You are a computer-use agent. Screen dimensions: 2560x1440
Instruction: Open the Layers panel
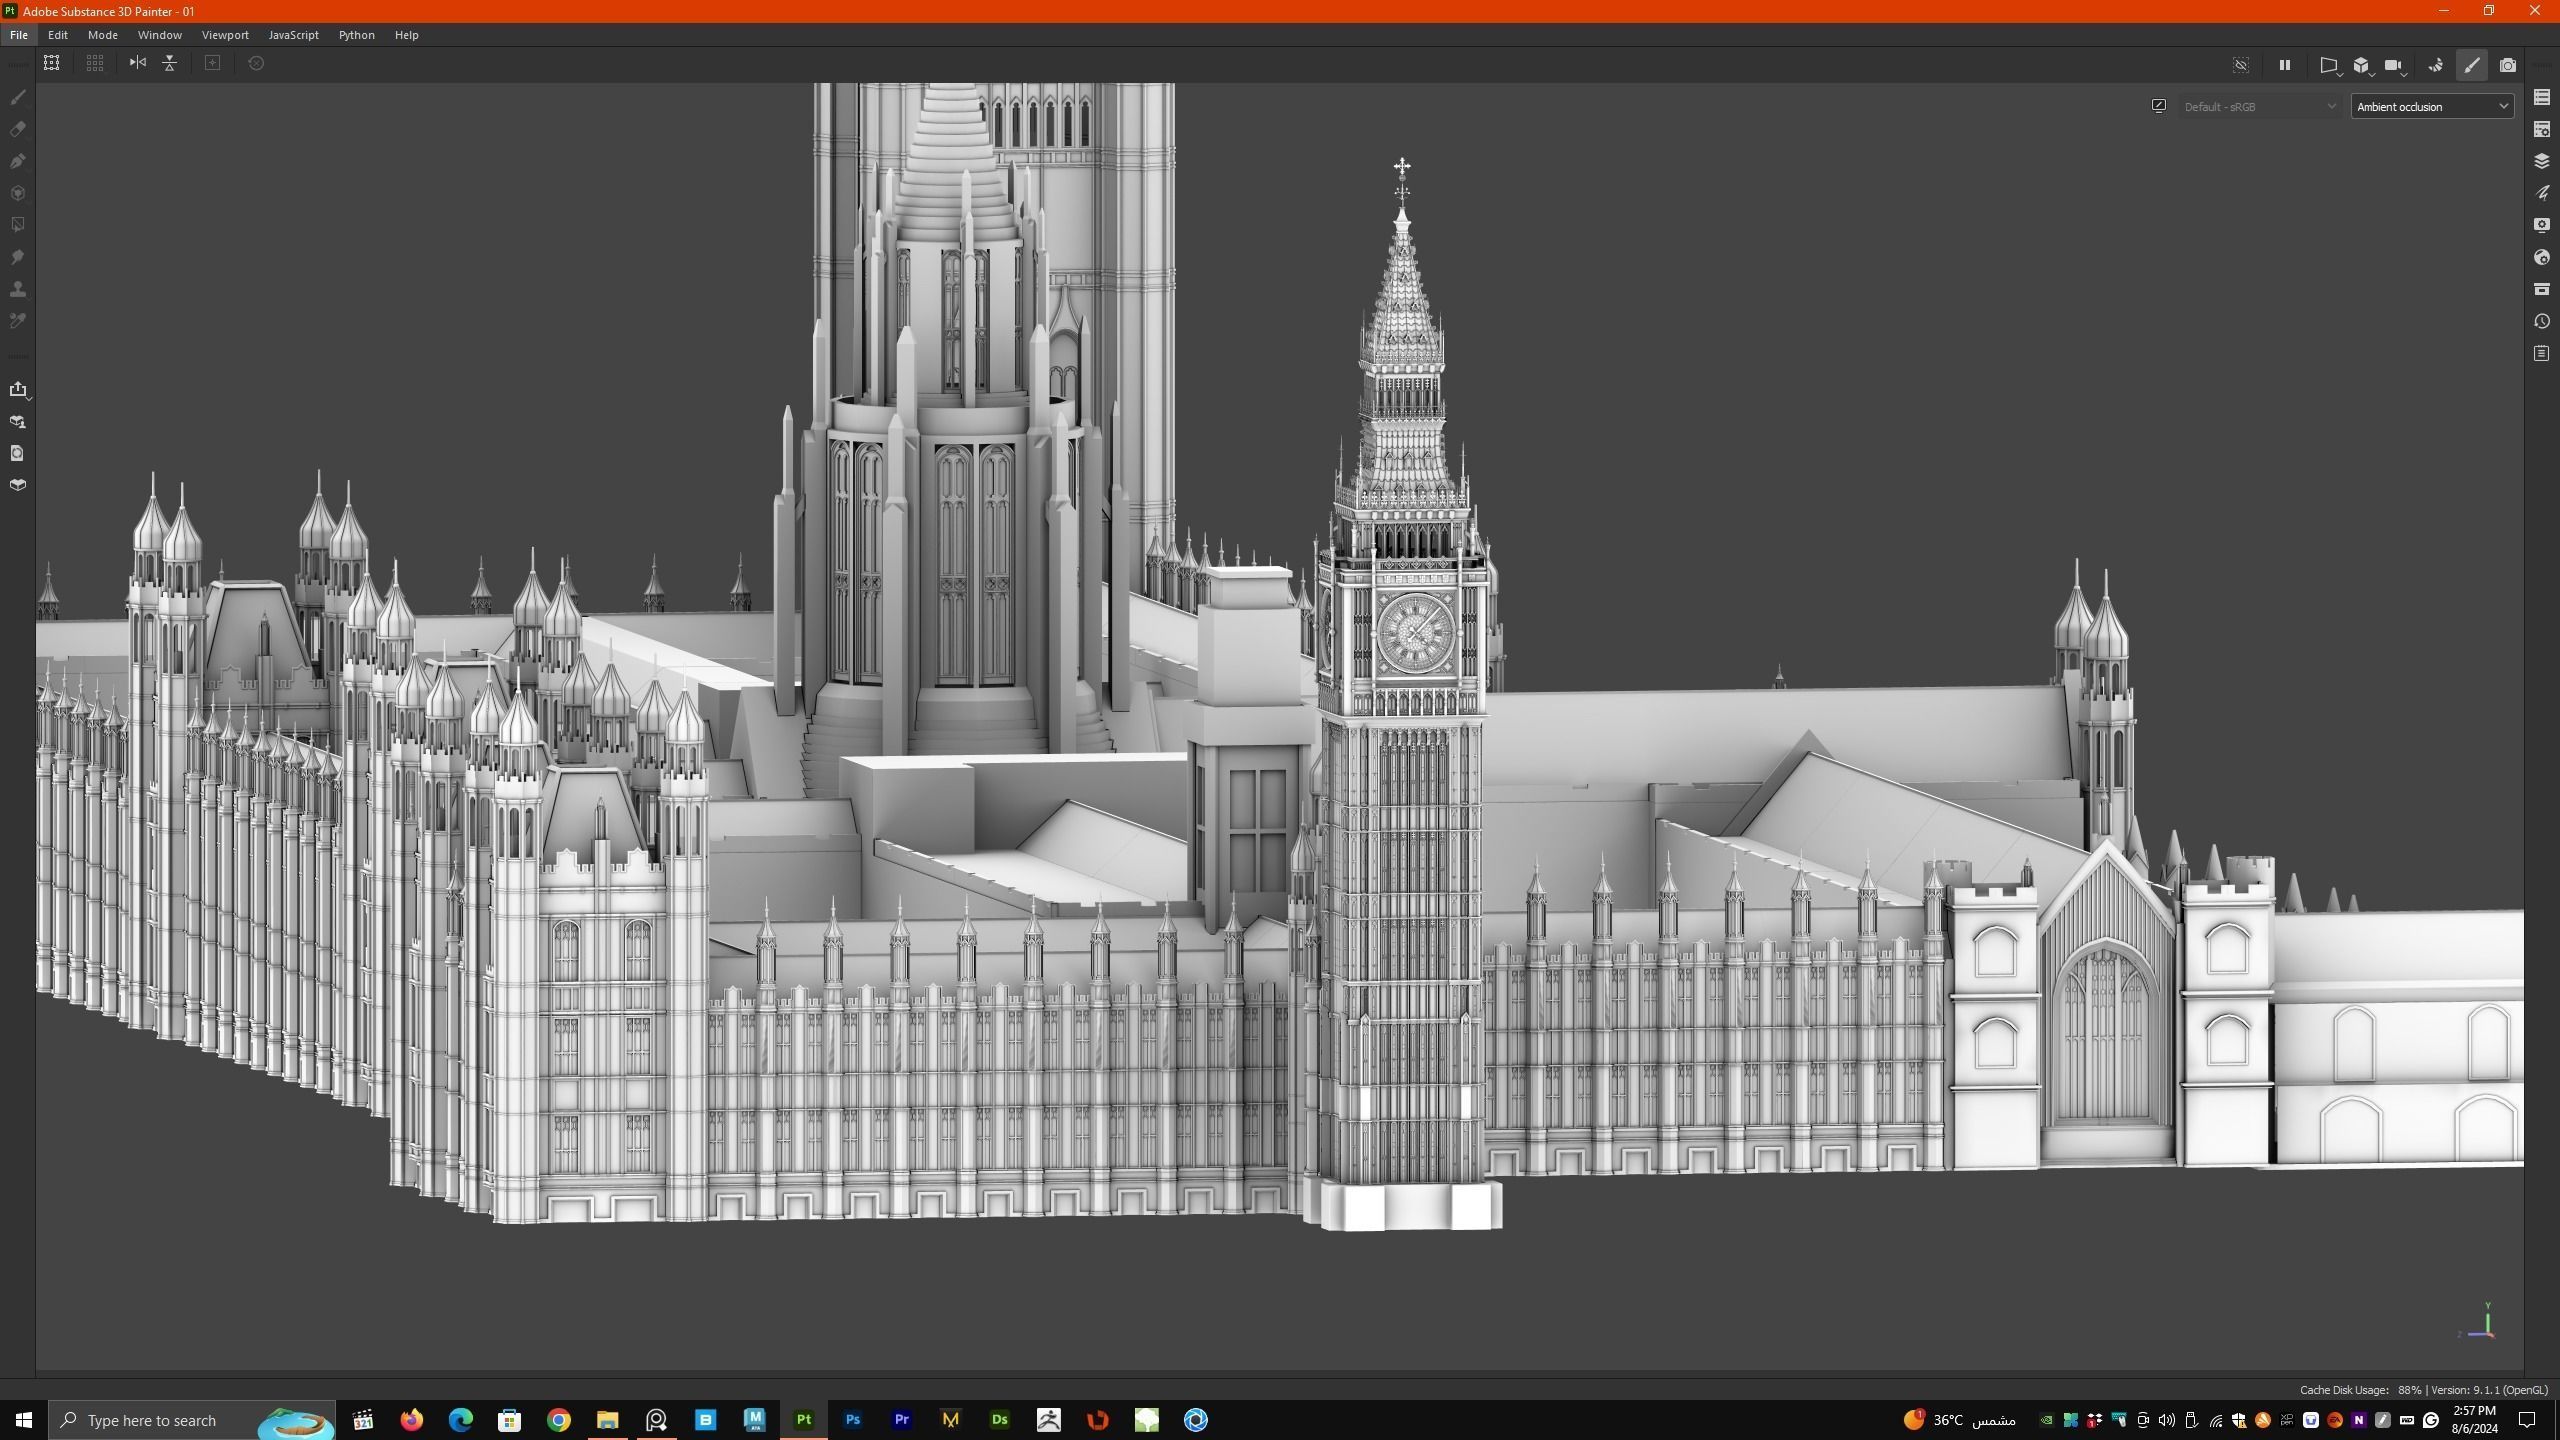point(2542,161)
